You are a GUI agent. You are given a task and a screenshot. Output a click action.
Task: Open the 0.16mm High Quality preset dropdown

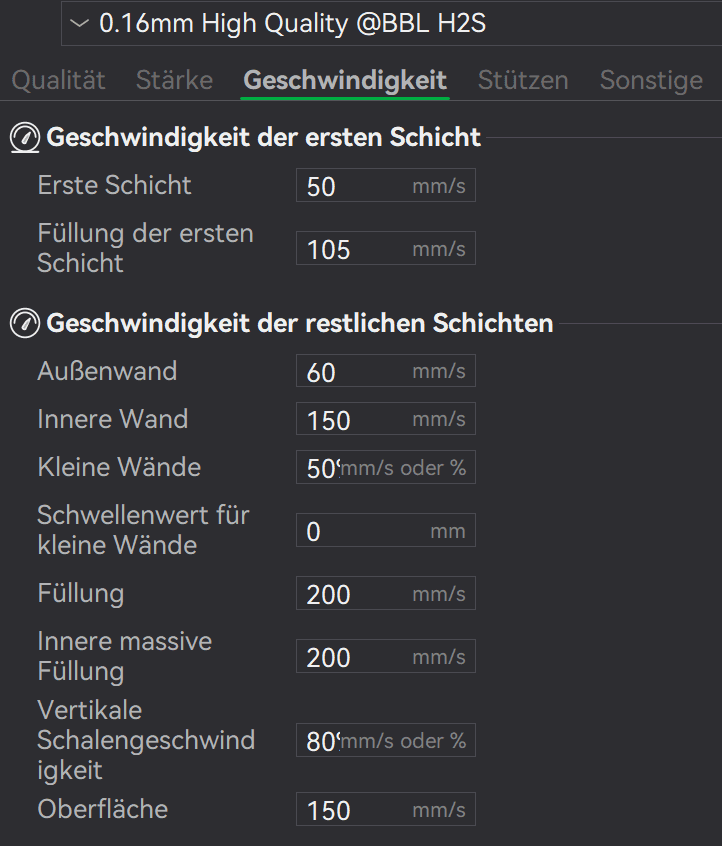pos(390,23)
